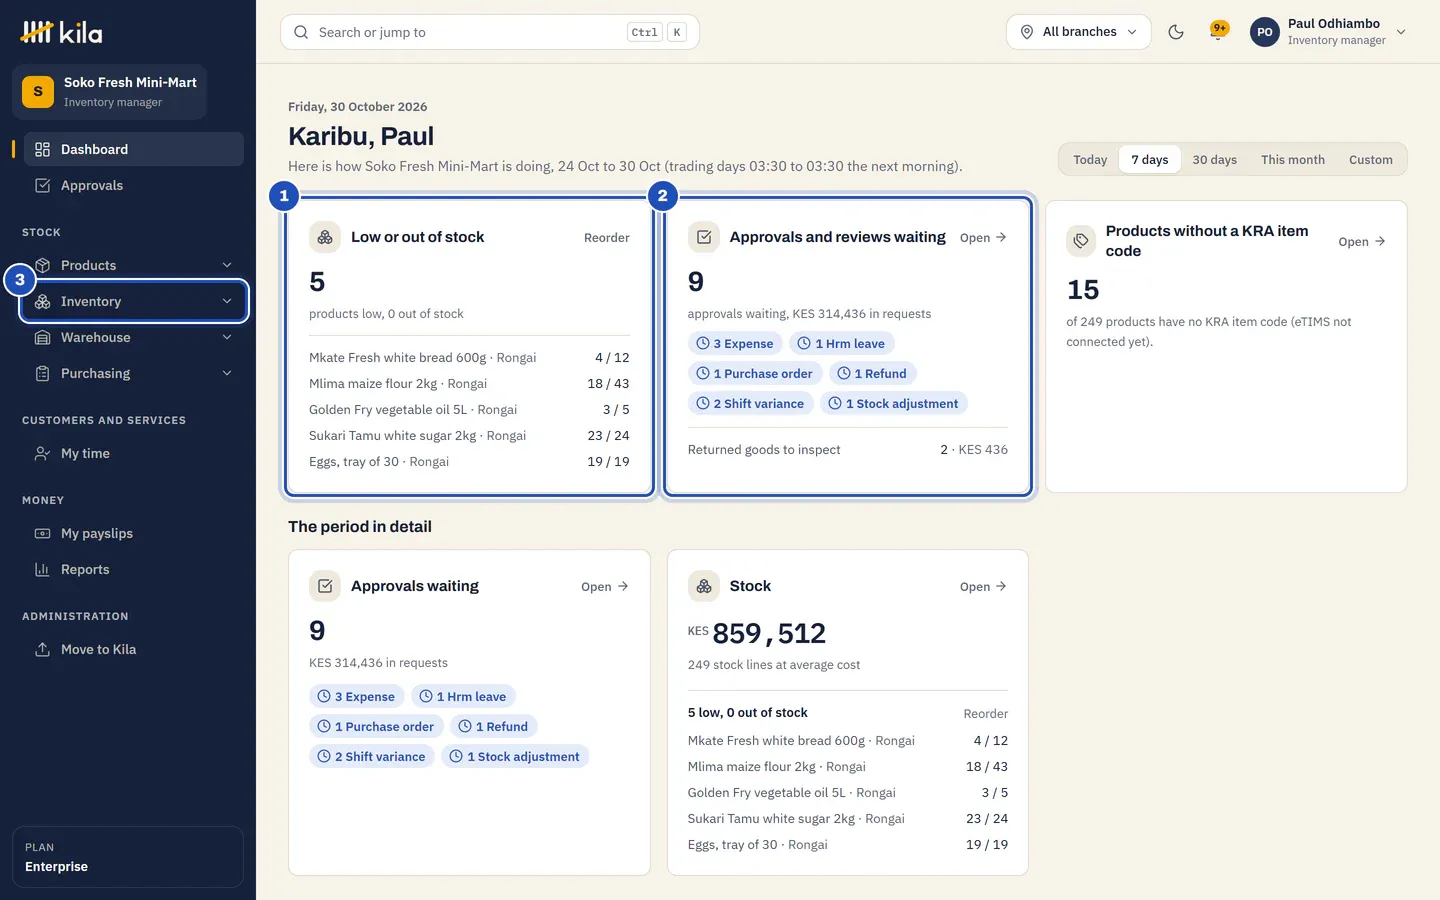Open Products without a KRA item code
Screen dimensions: 1440x900
coord(1362,242)
